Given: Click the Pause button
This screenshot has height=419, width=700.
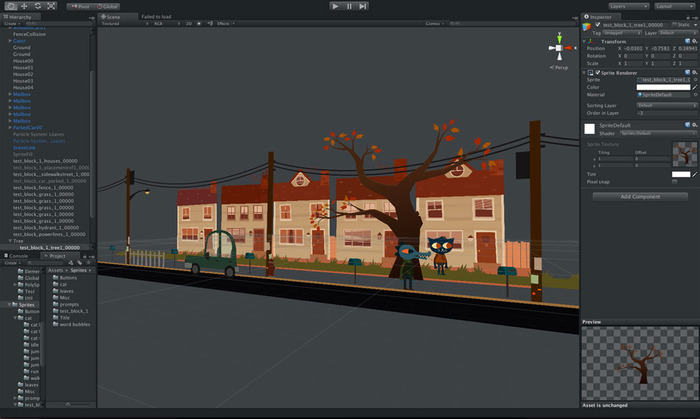Looking at the screenshot, I should point(349,6).
